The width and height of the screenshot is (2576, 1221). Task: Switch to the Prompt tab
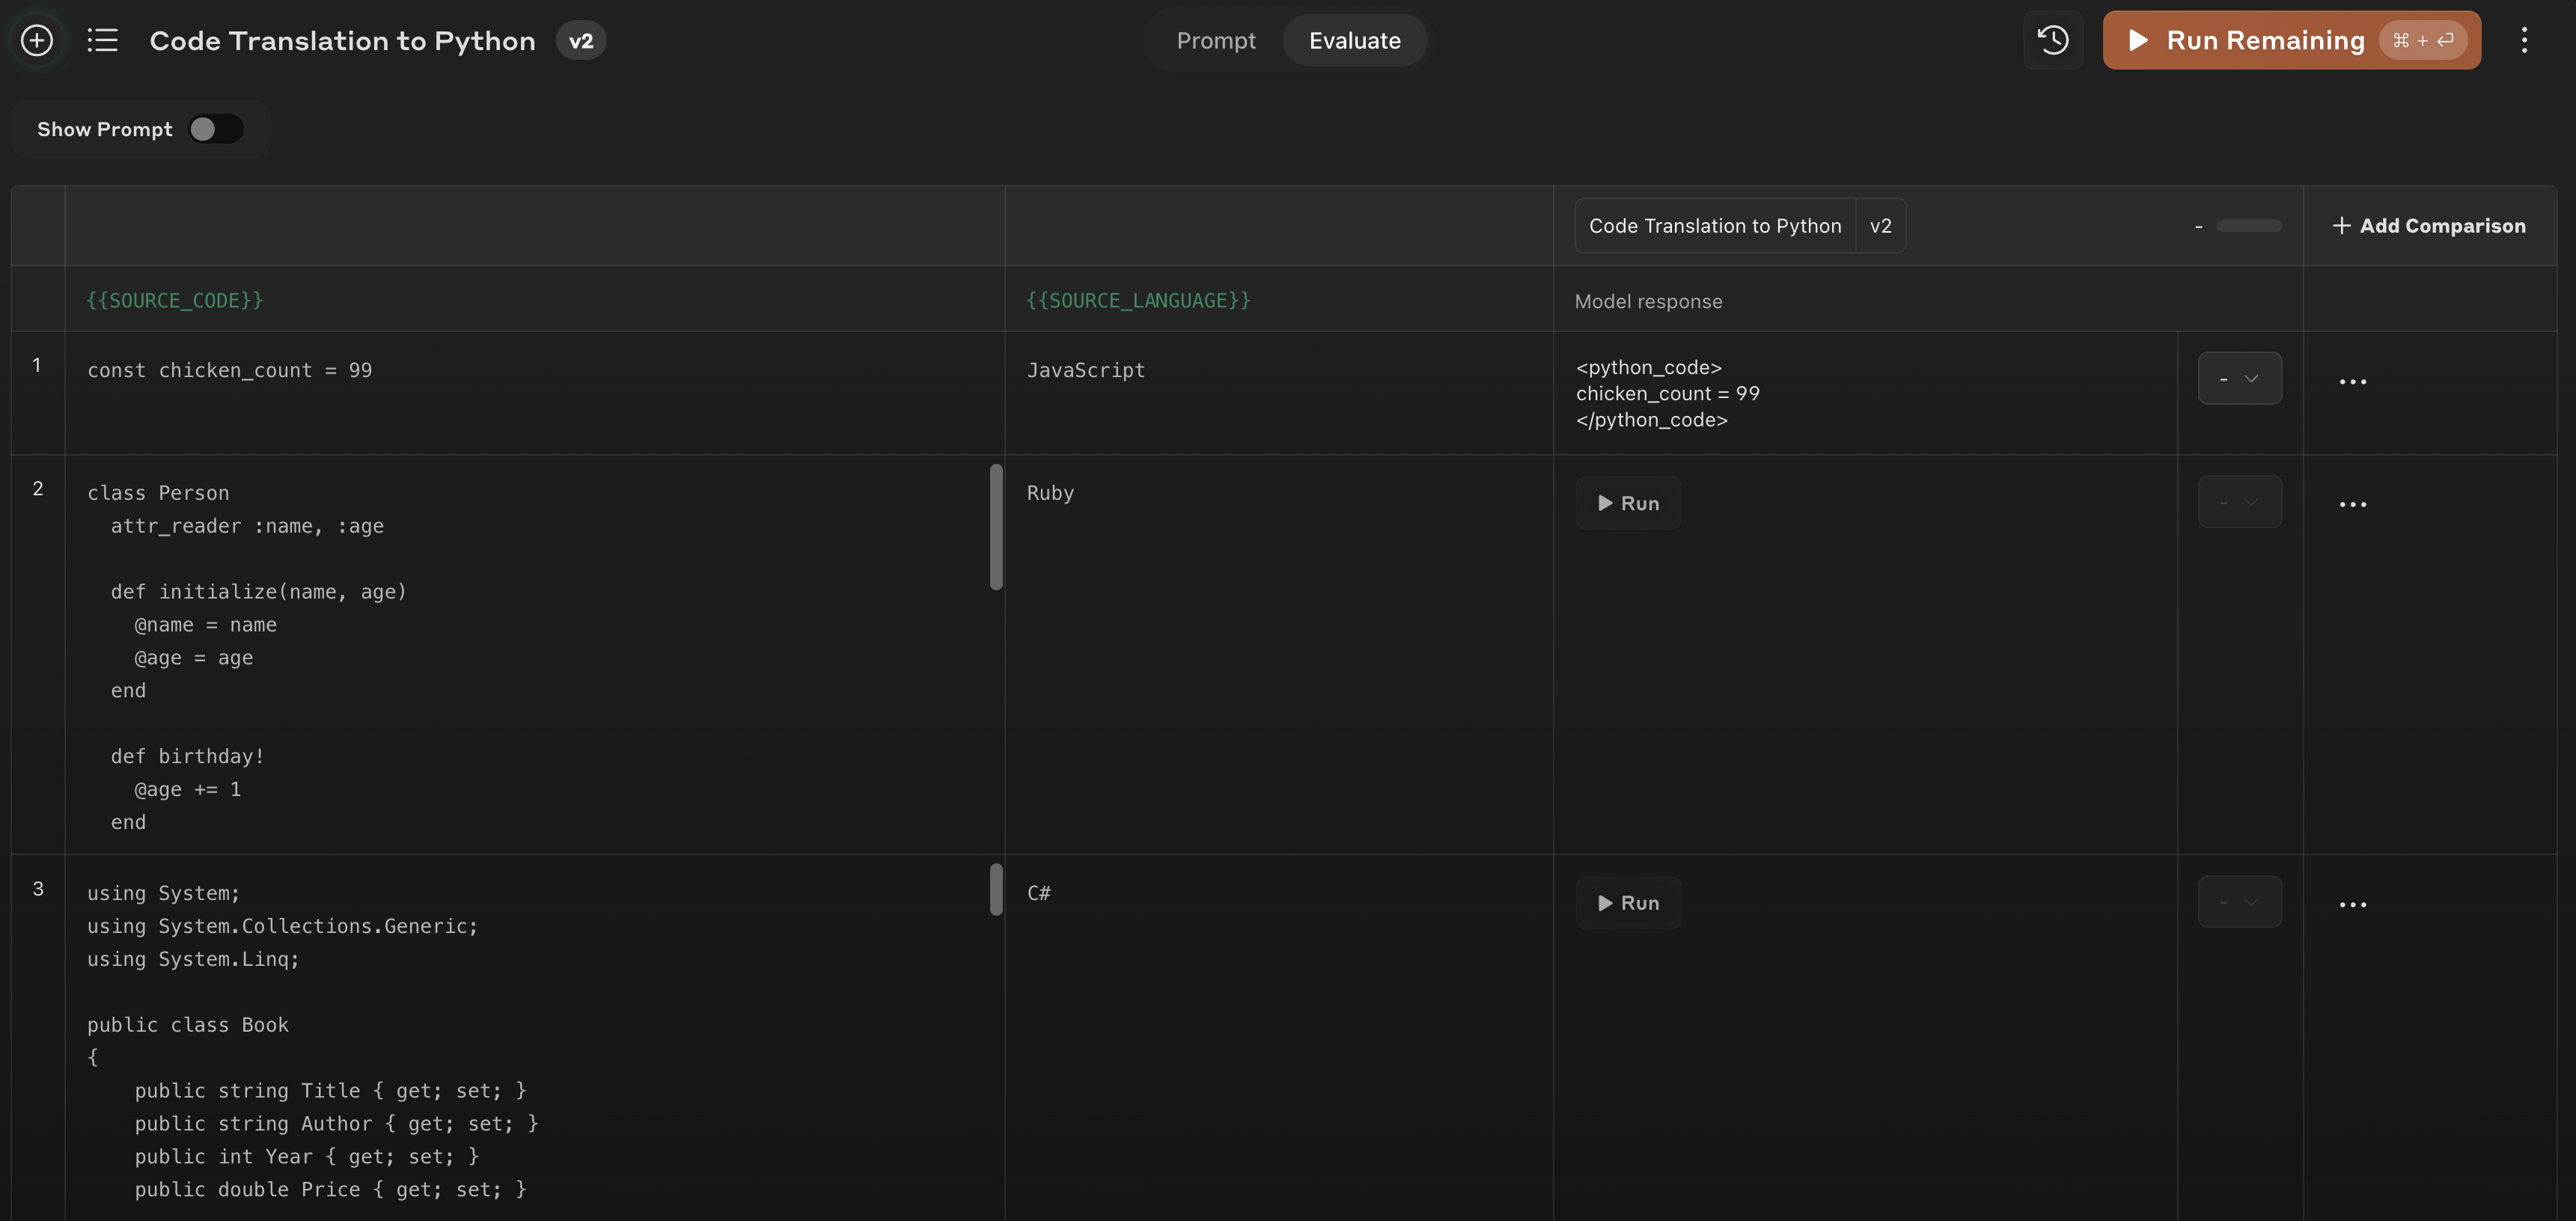(1215, 40)
